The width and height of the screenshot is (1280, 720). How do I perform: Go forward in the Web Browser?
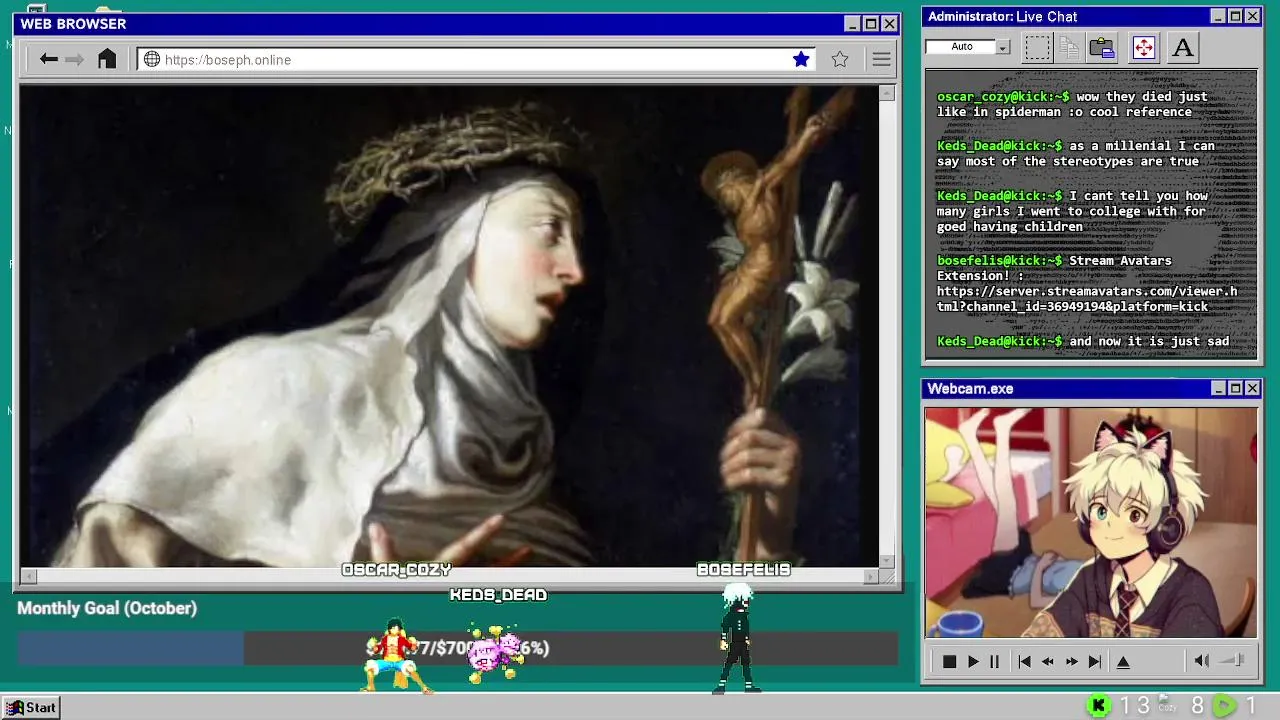75,59
